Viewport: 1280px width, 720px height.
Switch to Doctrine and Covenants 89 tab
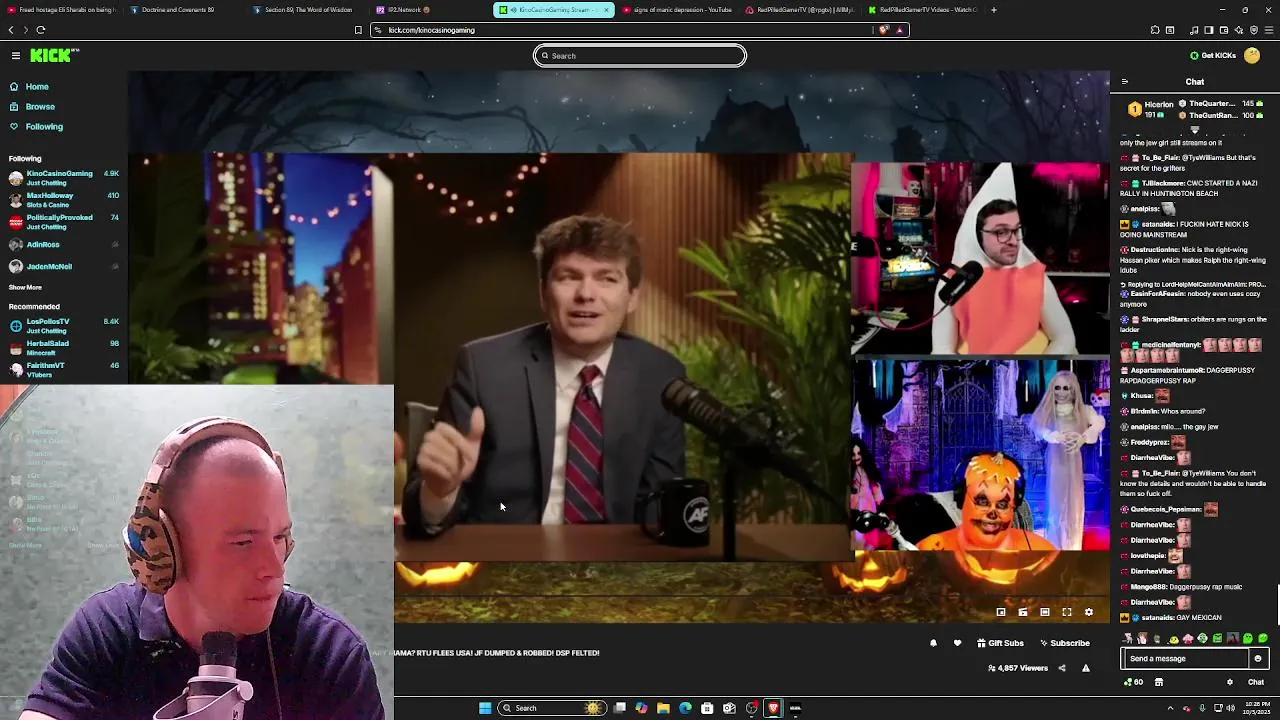point(186,10)
